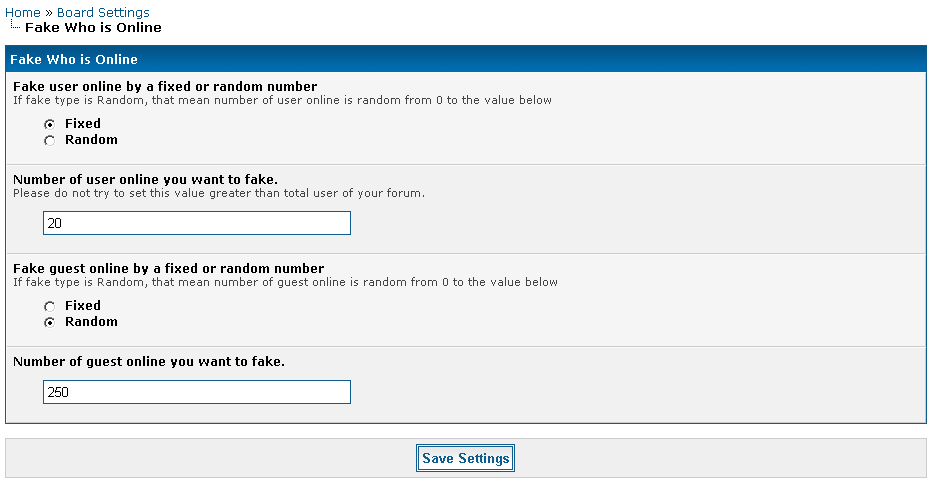This screenshot has height=491, width=934.
Task: Click the guest online random-type description text
Action: pyautogui.click(x=285, y=282)
